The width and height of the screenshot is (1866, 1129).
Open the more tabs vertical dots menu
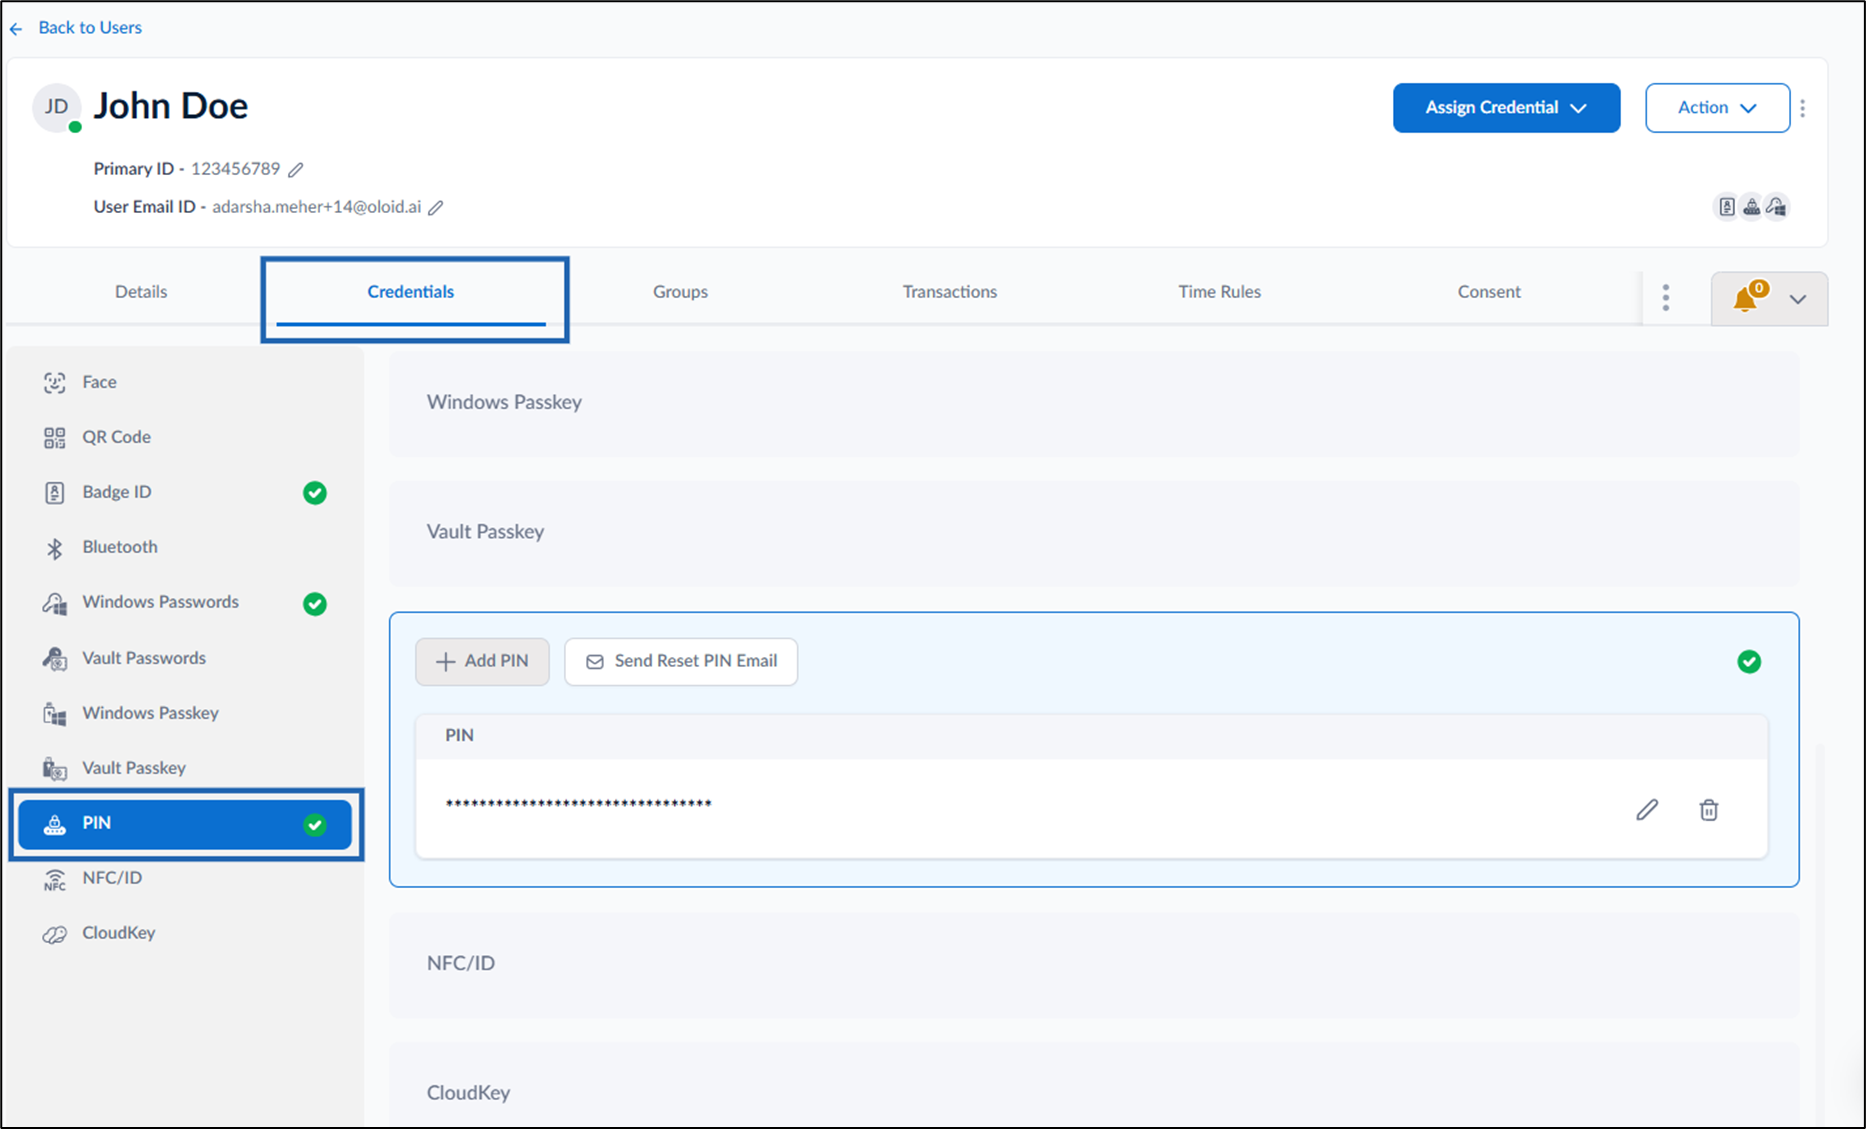[1666, 297]
